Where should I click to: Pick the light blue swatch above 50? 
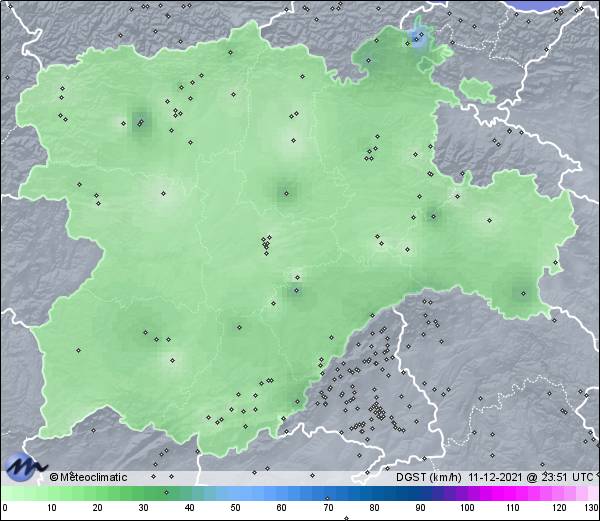pos(235,493)
